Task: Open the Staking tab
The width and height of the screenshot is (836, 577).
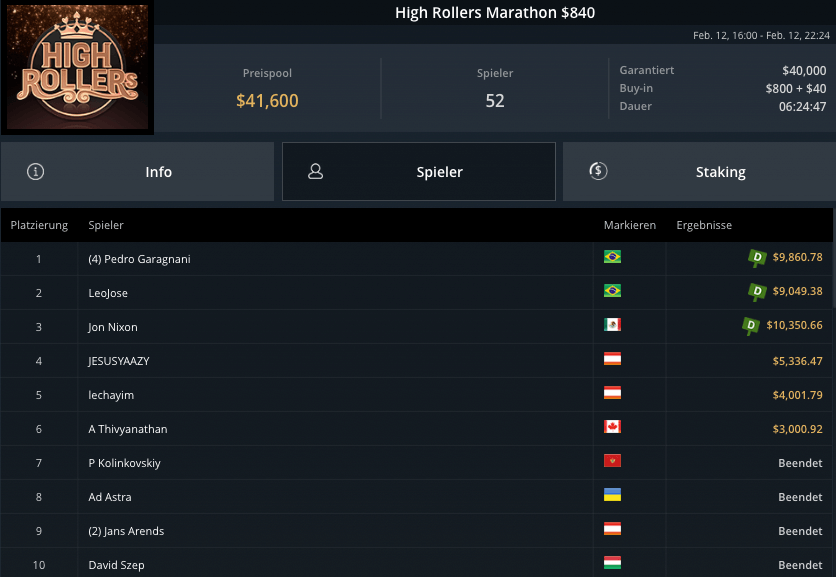Action: point(699,172)
